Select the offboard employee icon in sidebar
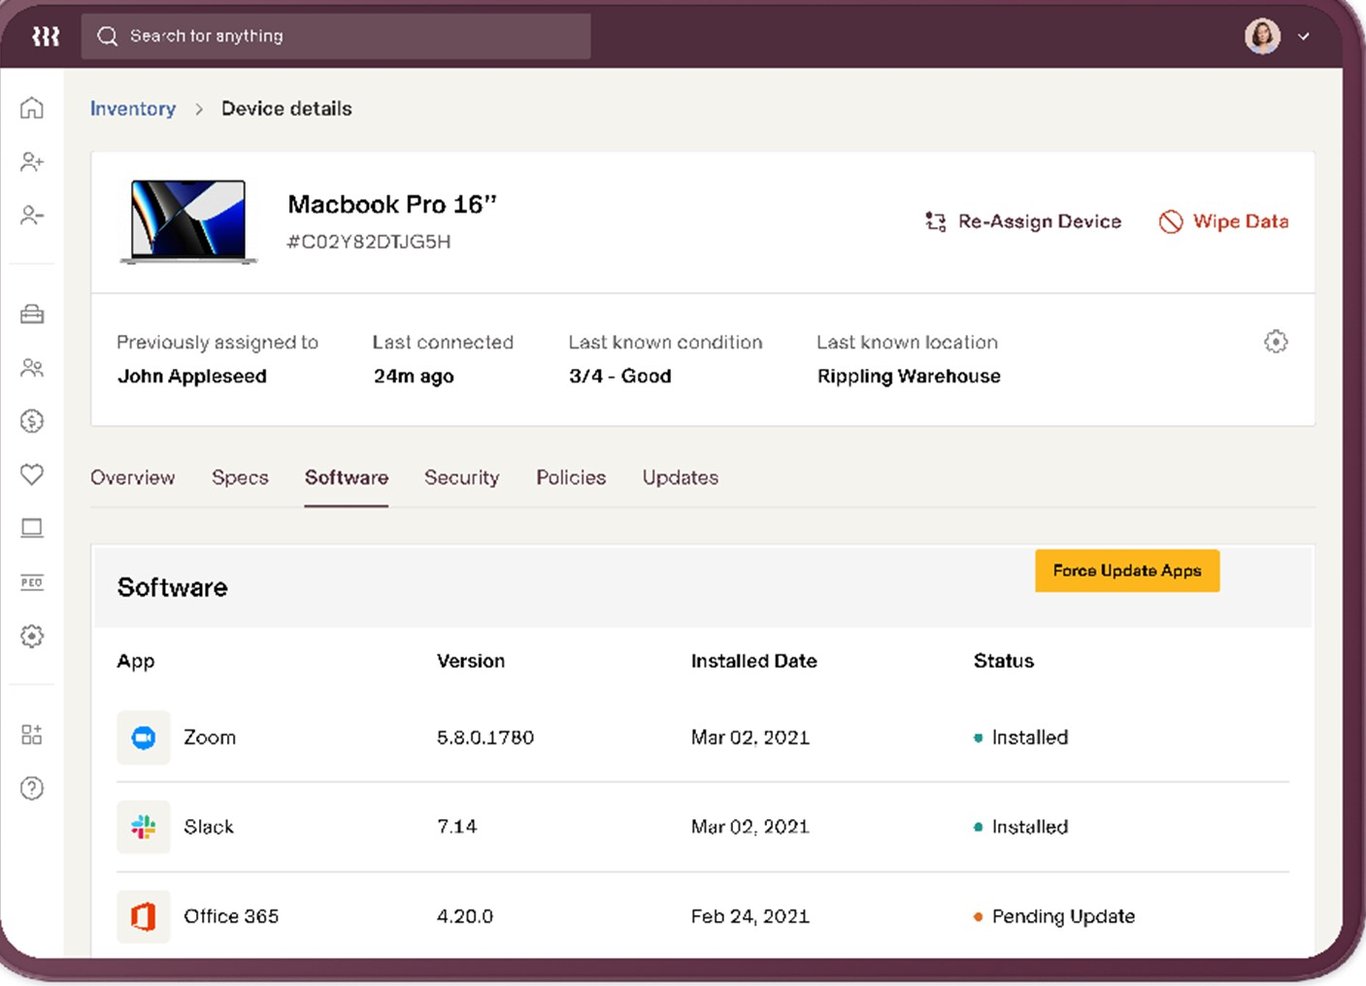1366x986 pixels. 31,215
